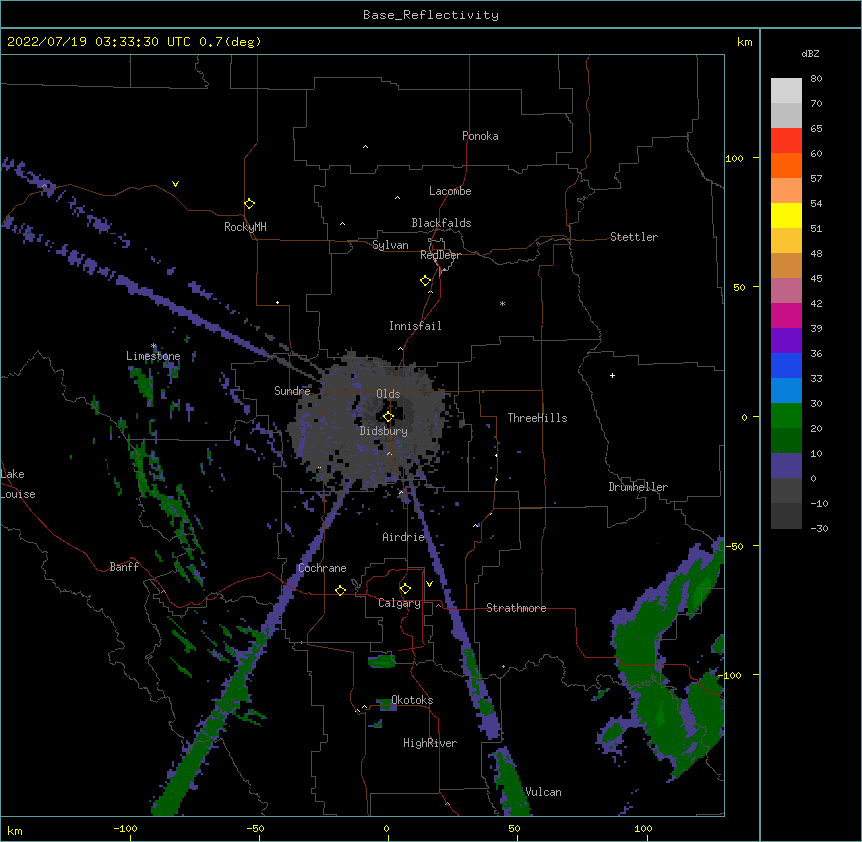The width and height of the screenshot is (862, 842).
Task: Pick the lightest grey 70-80 dBZ swatch
Action: coord(786,90)
